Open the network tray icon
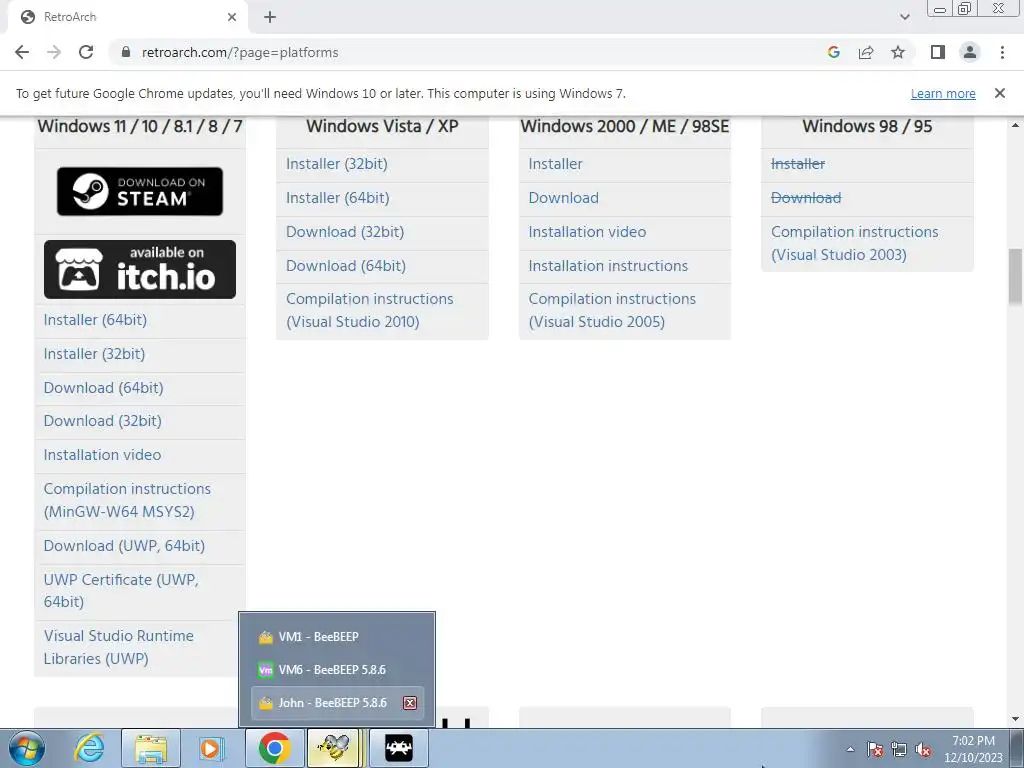The width and height of the screenshot is (1024, 768). pyautogui.click(x=899, y=750)
